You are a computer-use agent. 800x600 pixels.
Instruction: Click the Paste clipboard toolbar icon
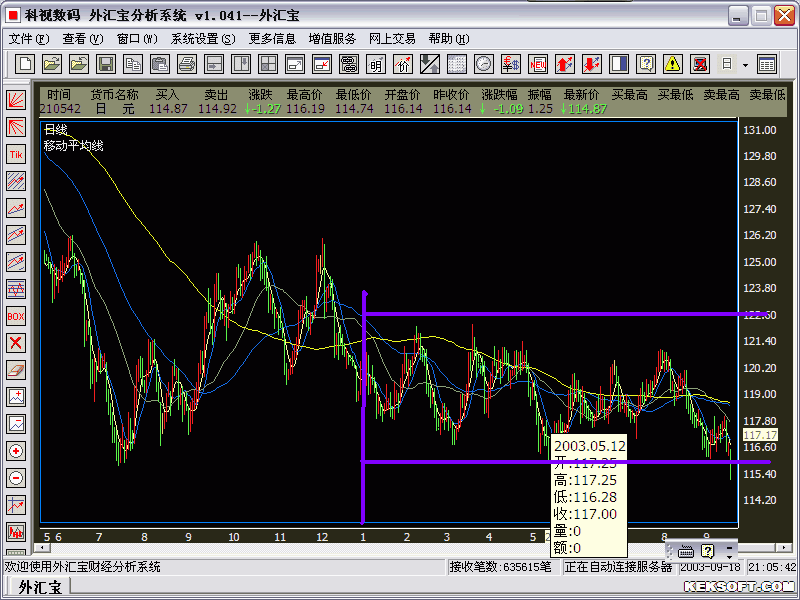(x=160, y=64)
